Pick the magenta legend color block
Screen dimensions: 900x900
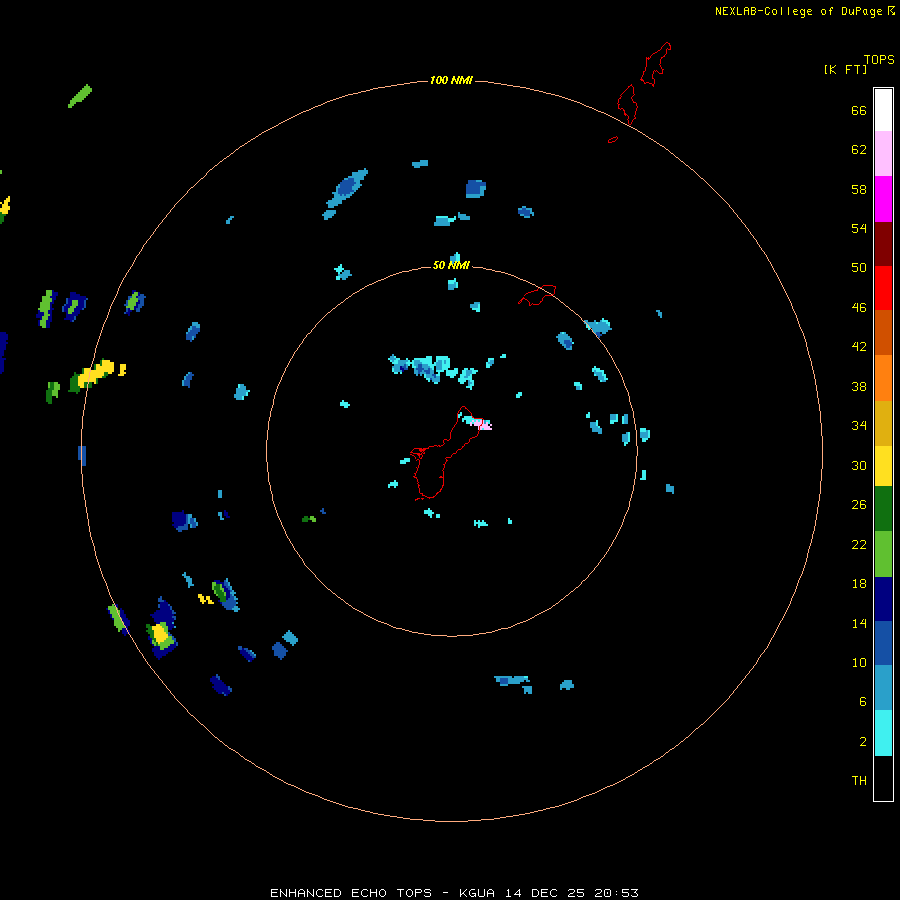click(883, 199)
